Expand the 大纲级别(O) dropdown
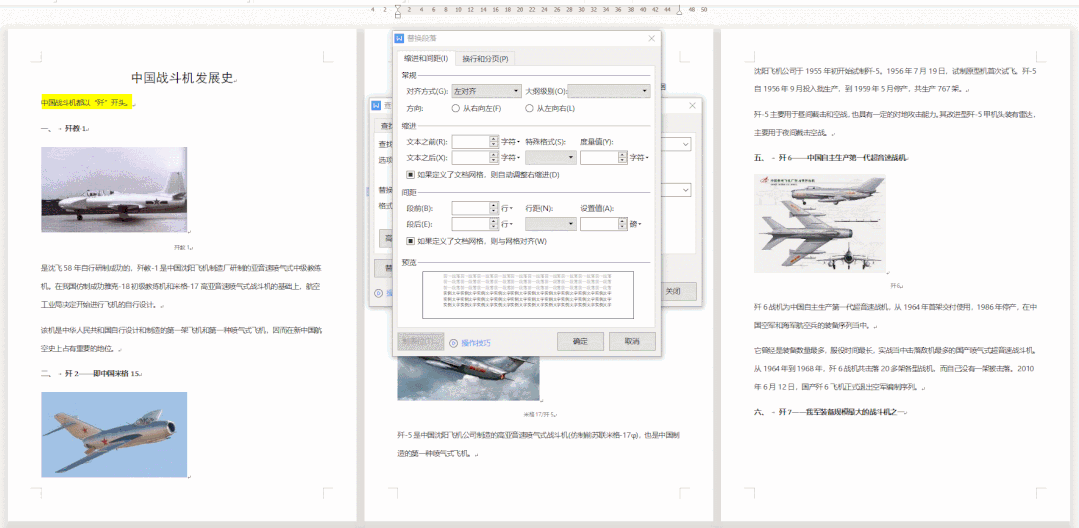 (x=609, y=91)
